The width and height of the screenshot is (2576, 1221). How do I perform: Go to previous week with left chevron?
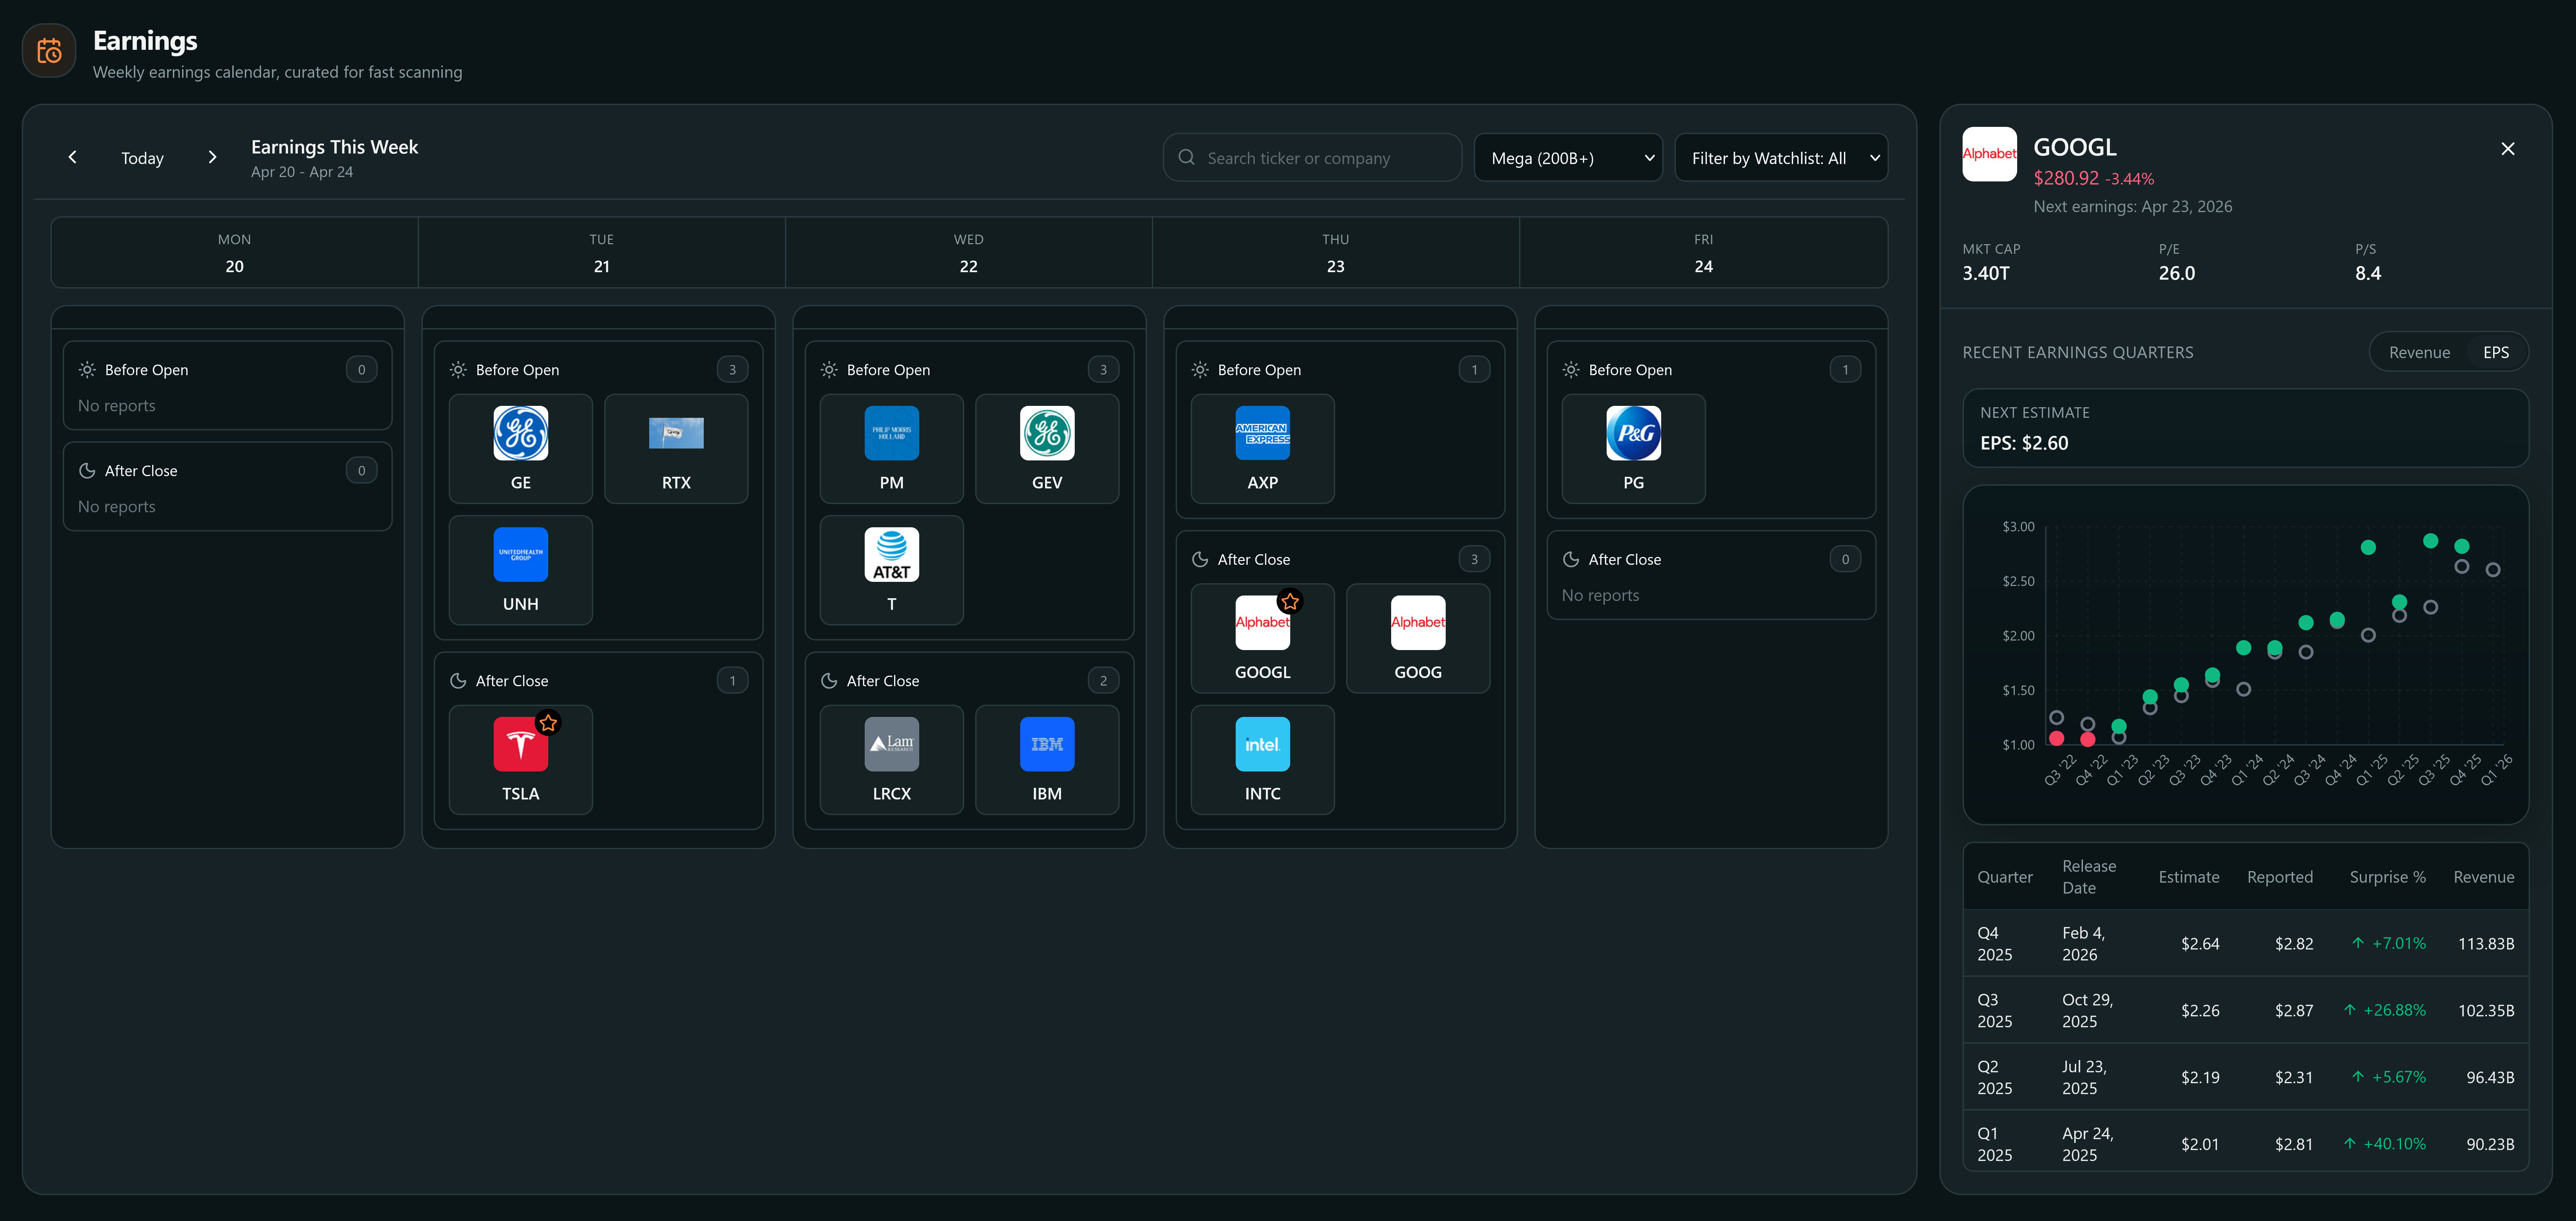pos(72,157)
